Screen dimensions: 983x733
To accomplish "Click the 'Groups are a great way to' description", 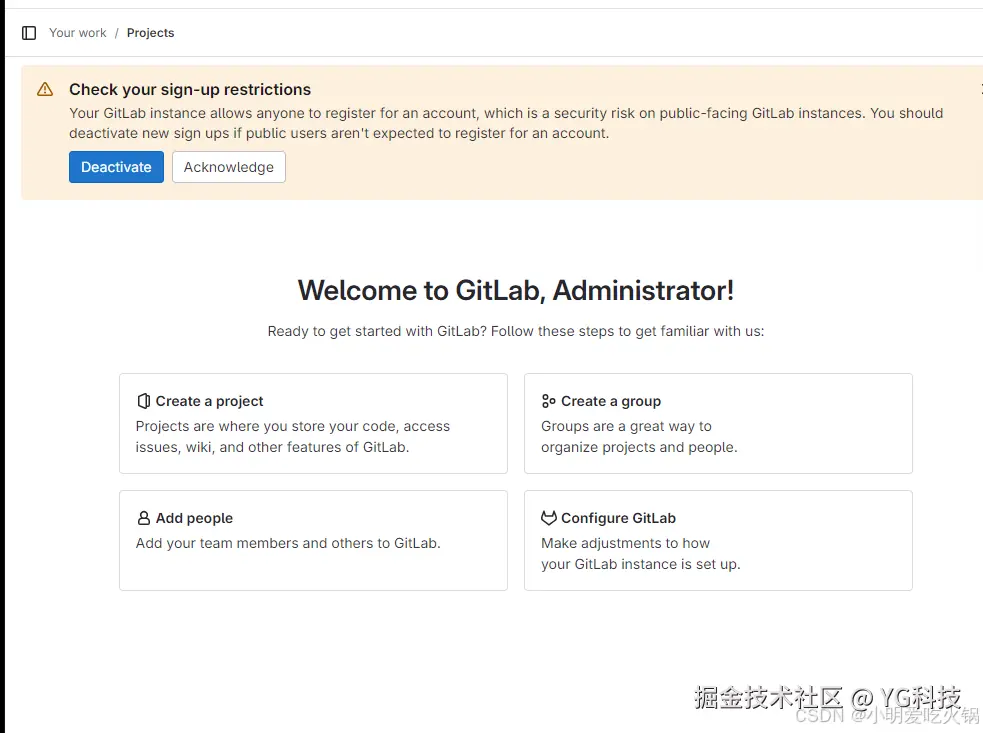I will click(639, 436).
